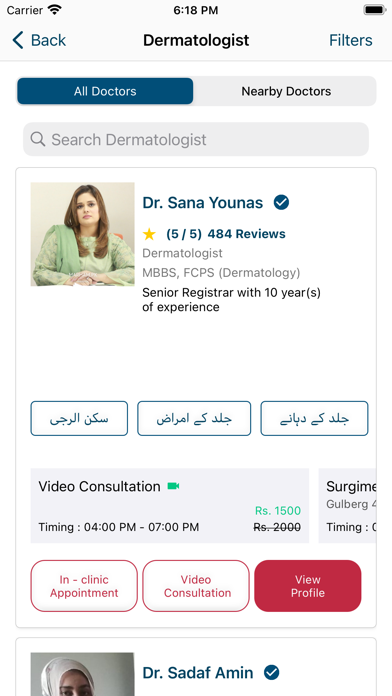
Task: Focus the Search Dermatologist field
Action: (196, 139)
